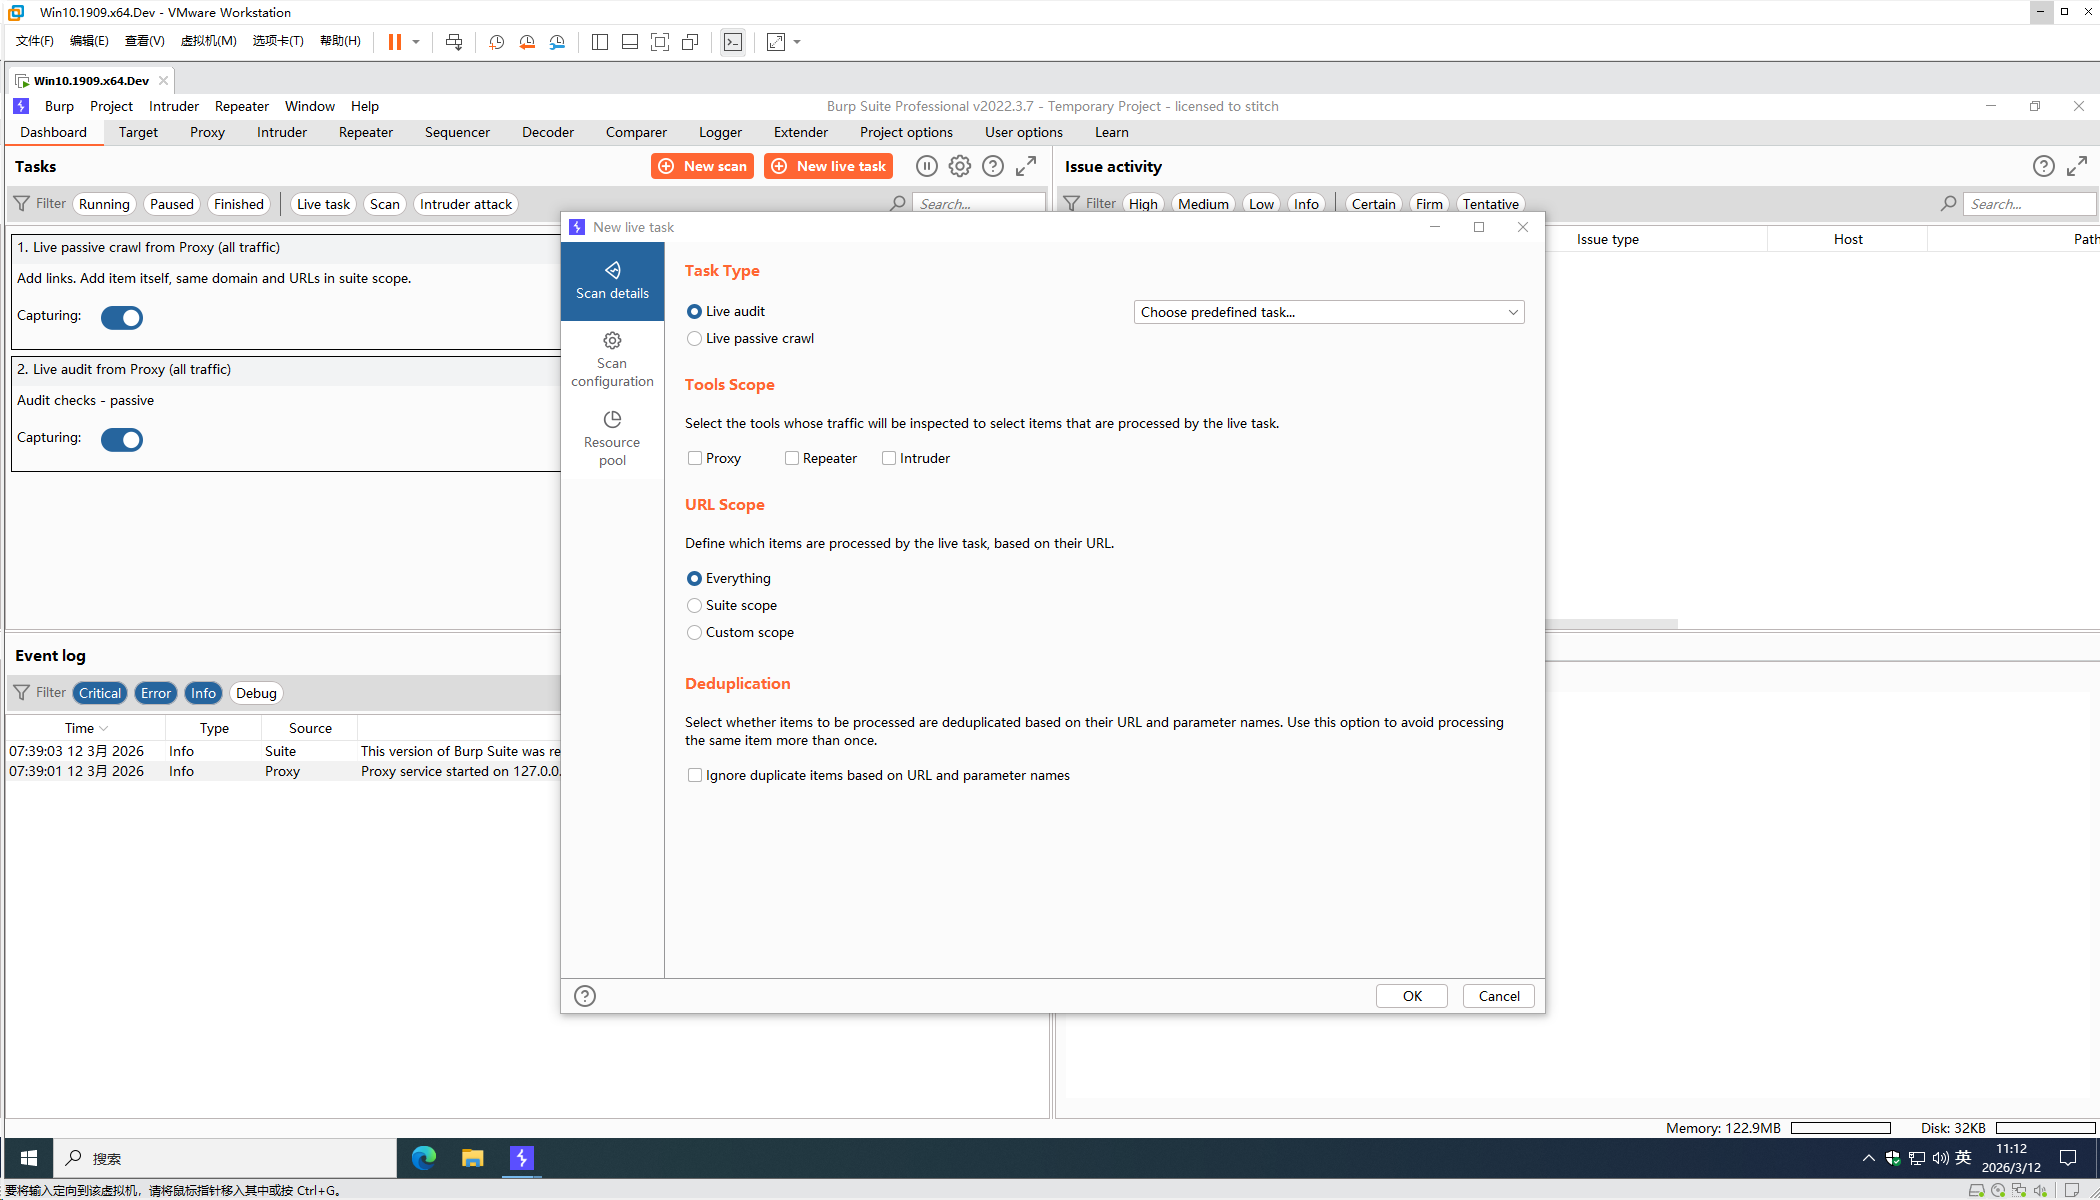
Task: Open the Project menu
Action: (111, 106)
